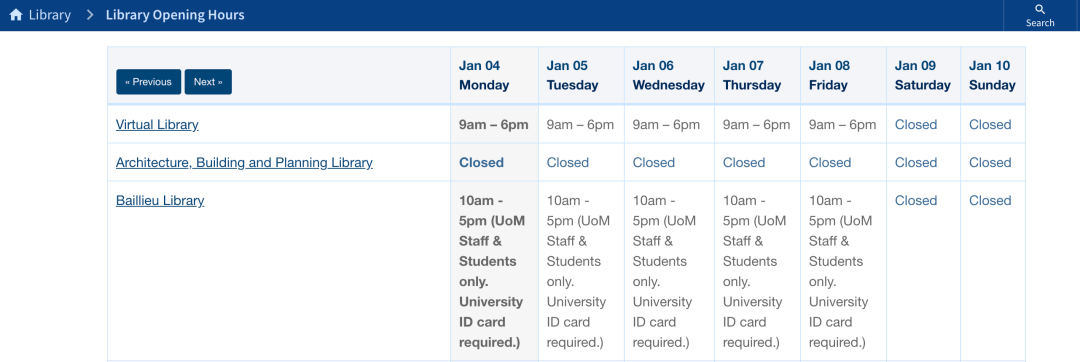Click Virtual Library Saturday Closed cell
Screen dimensions: 1080x362
(915, 125)
